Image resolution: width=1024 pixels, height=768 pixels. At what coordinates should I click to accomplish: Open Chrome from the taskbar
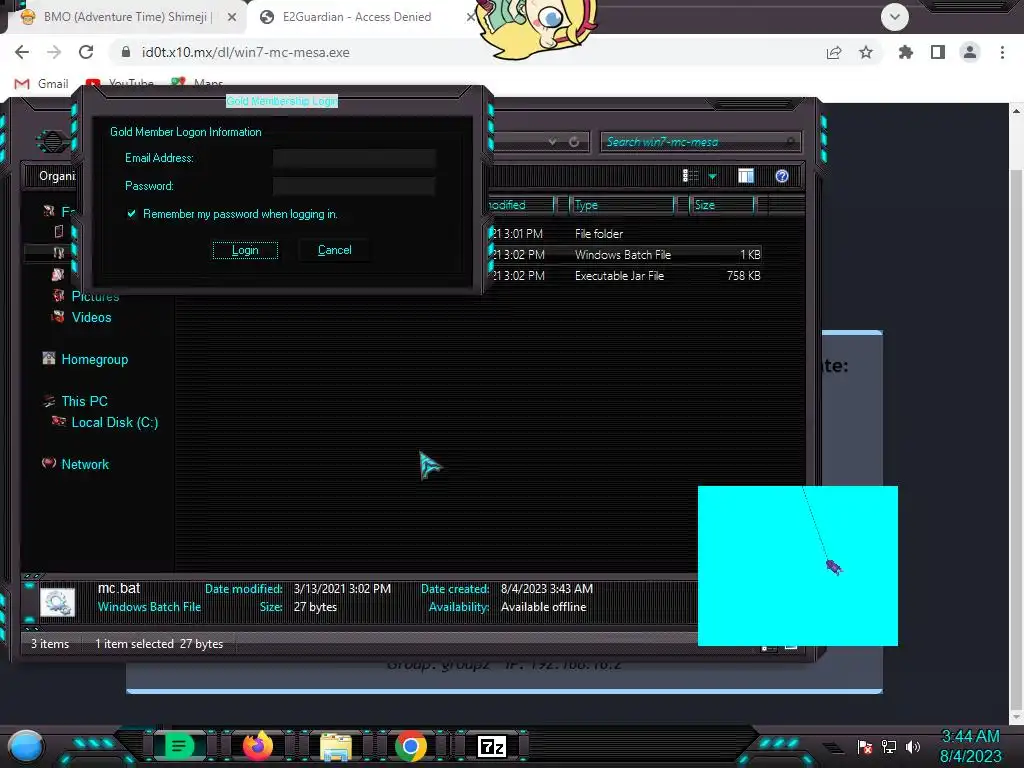411,746
